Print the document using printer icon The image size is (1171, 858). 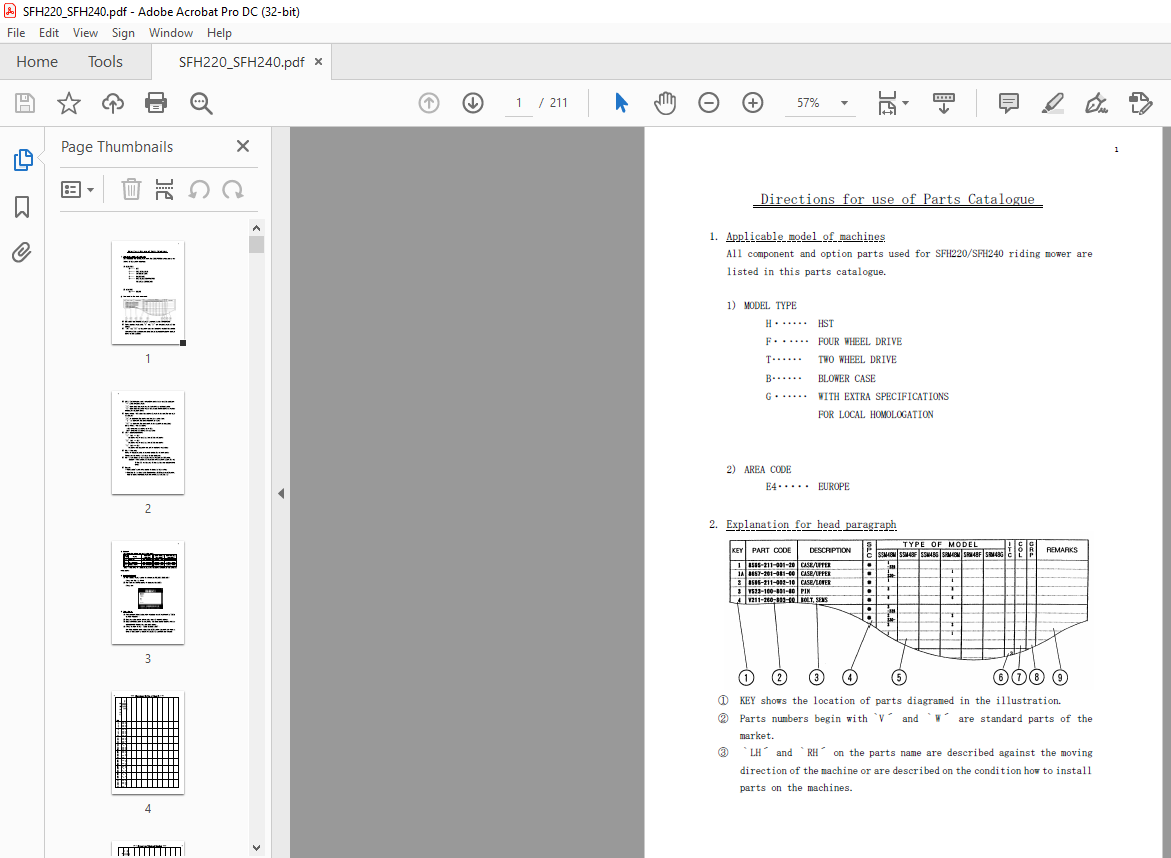tap(156, 103)
